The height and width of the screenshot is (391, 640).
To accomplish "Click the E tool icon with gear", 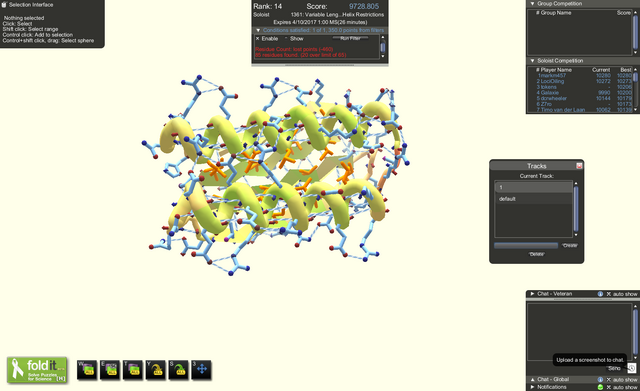I will 110,370.
